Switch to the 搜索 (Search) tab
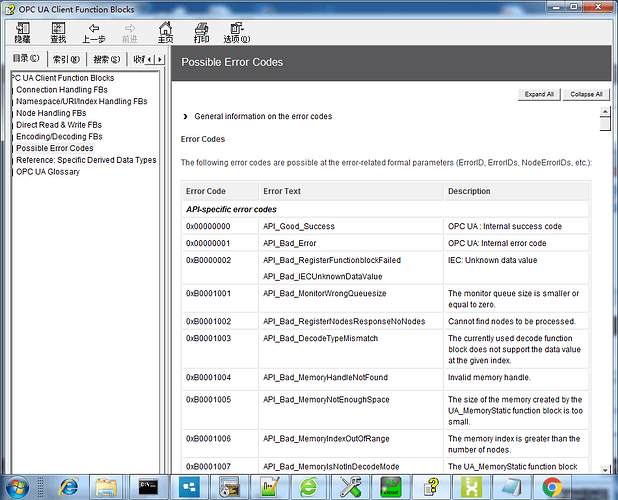The image size is (618, 500). click(106, 59)
